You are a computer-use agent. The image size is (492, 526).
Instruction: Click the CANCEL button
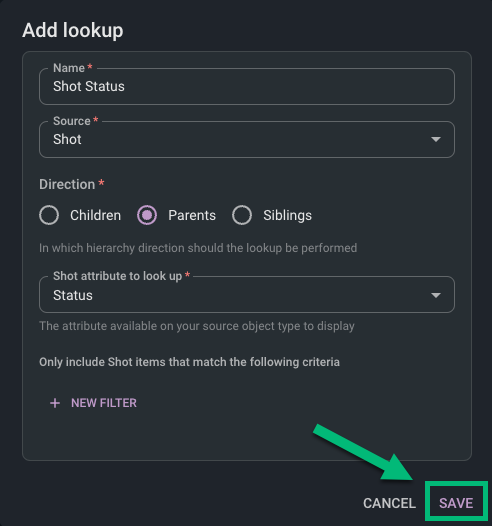[x=389, y=503]
